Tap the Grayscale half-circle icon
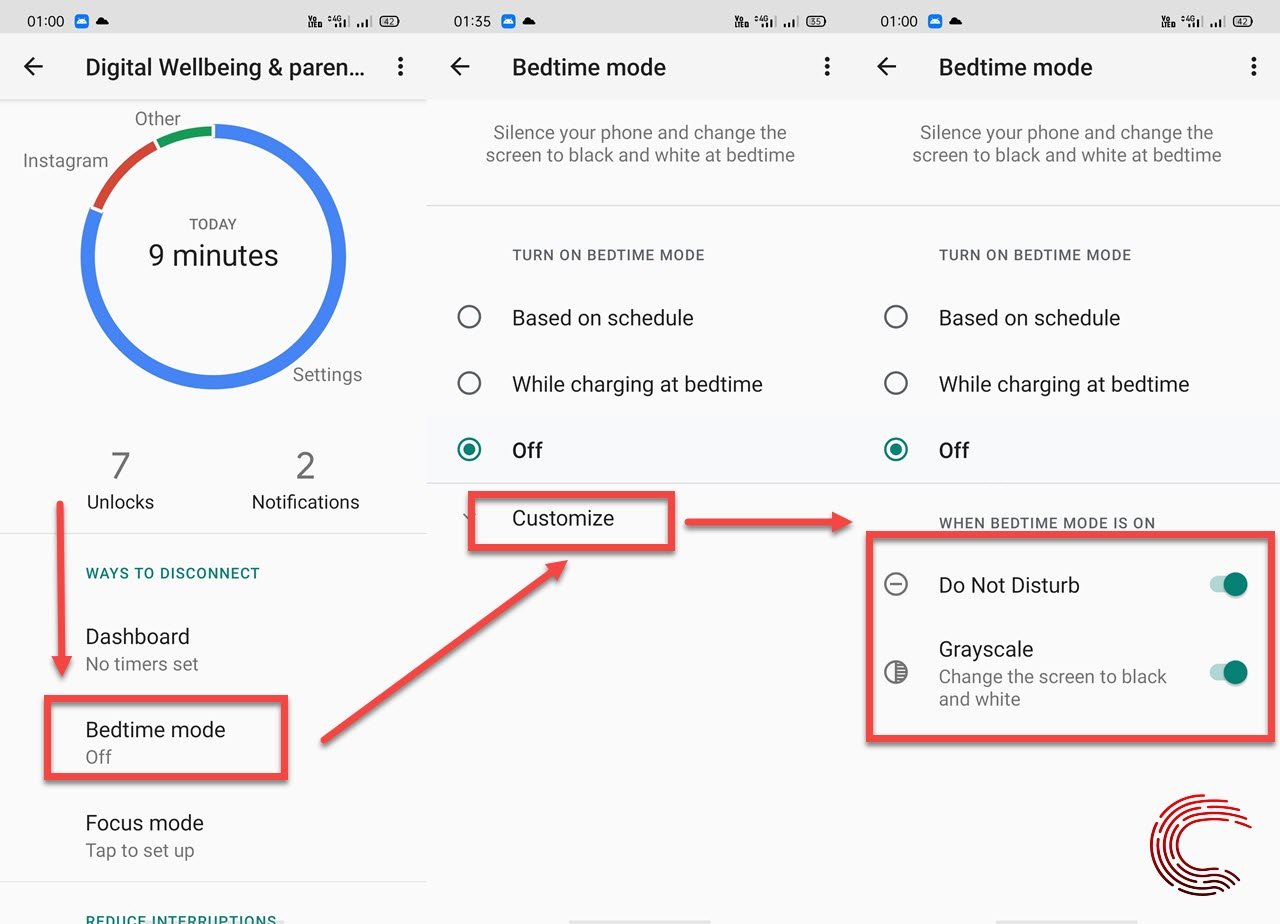The image size is (1280, 924). click(x=896, y=673)
